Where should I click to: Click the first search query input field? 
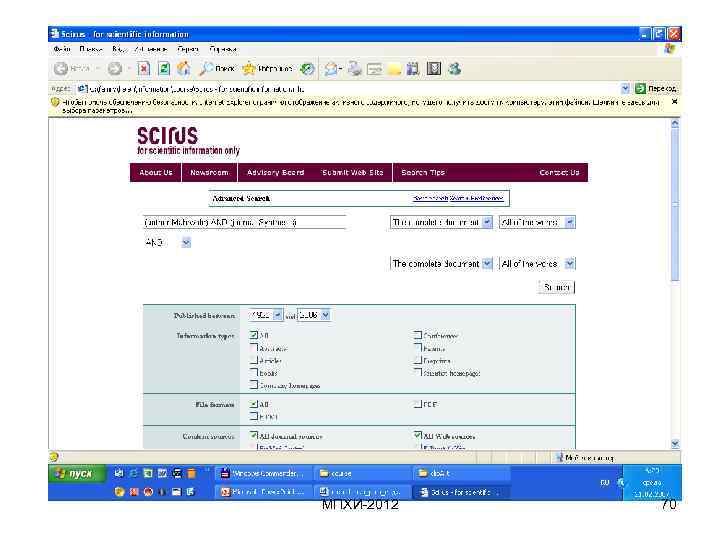[245, 222]
